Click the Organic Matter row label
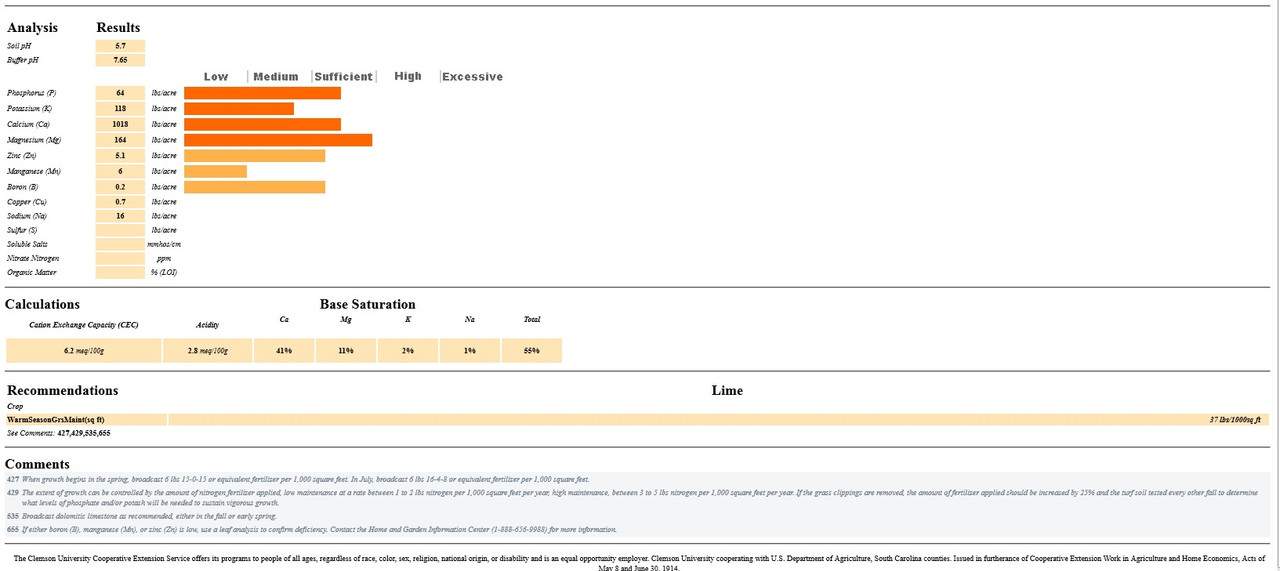This screenshot has width=1280, height=571. point(31,272)
